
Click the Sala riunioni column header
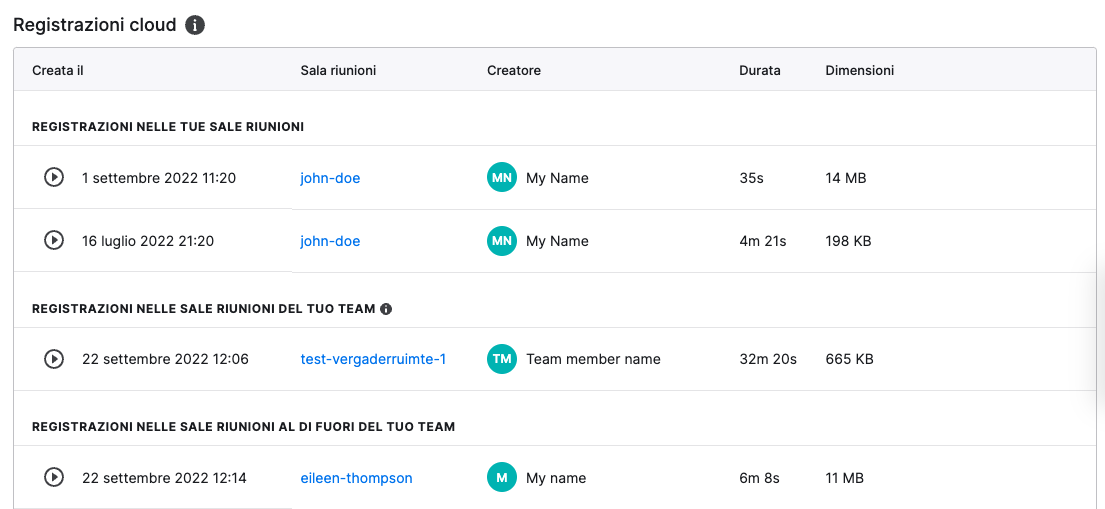pos(338,70)
